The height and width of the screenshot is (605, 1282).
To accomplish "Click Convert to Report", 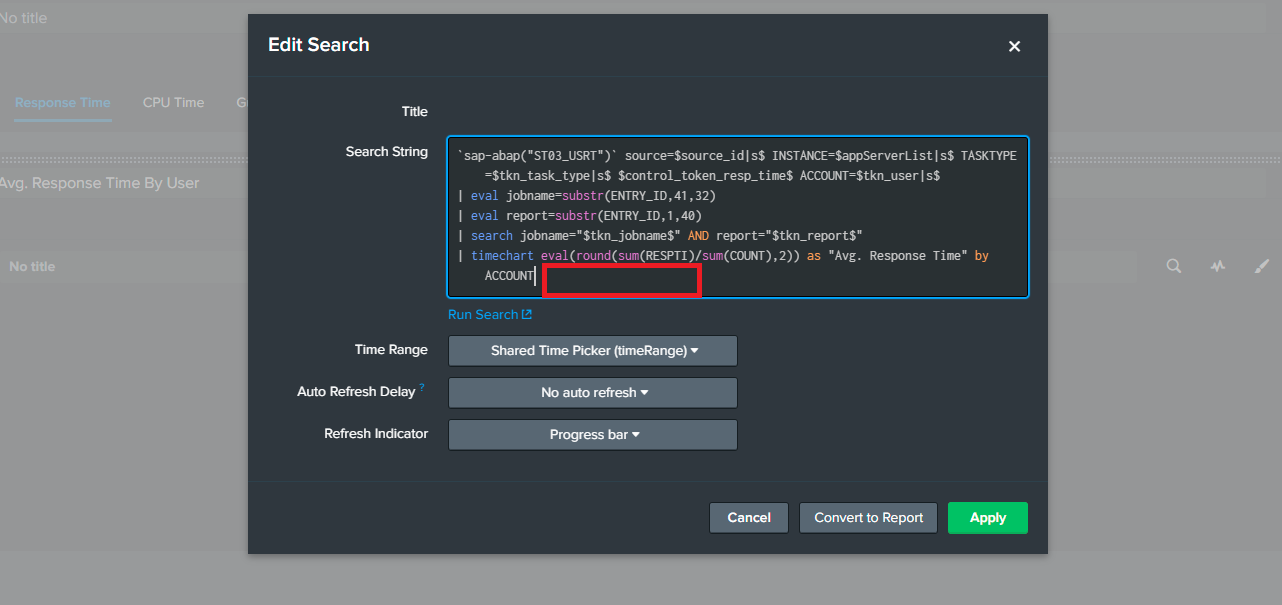I will [868, 518].
